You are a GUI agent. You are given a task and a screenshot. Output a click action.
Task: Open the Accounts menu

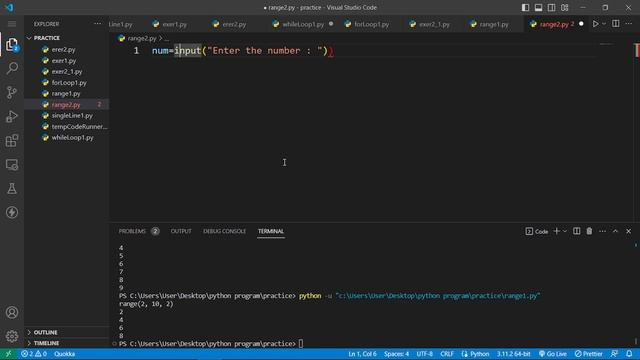click(12, 313)
